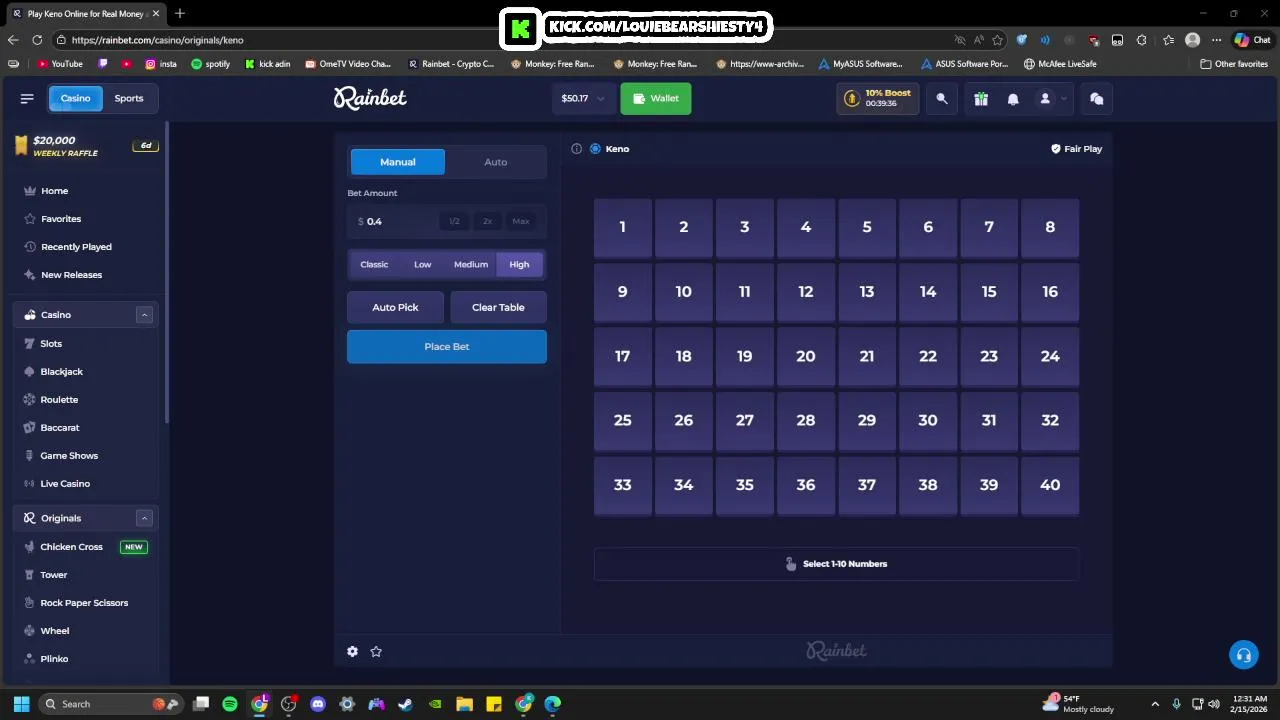The width and height of the screenshot is (1280, 720).
Task: Toggle Keno number 29
Action: coord(866,420)
